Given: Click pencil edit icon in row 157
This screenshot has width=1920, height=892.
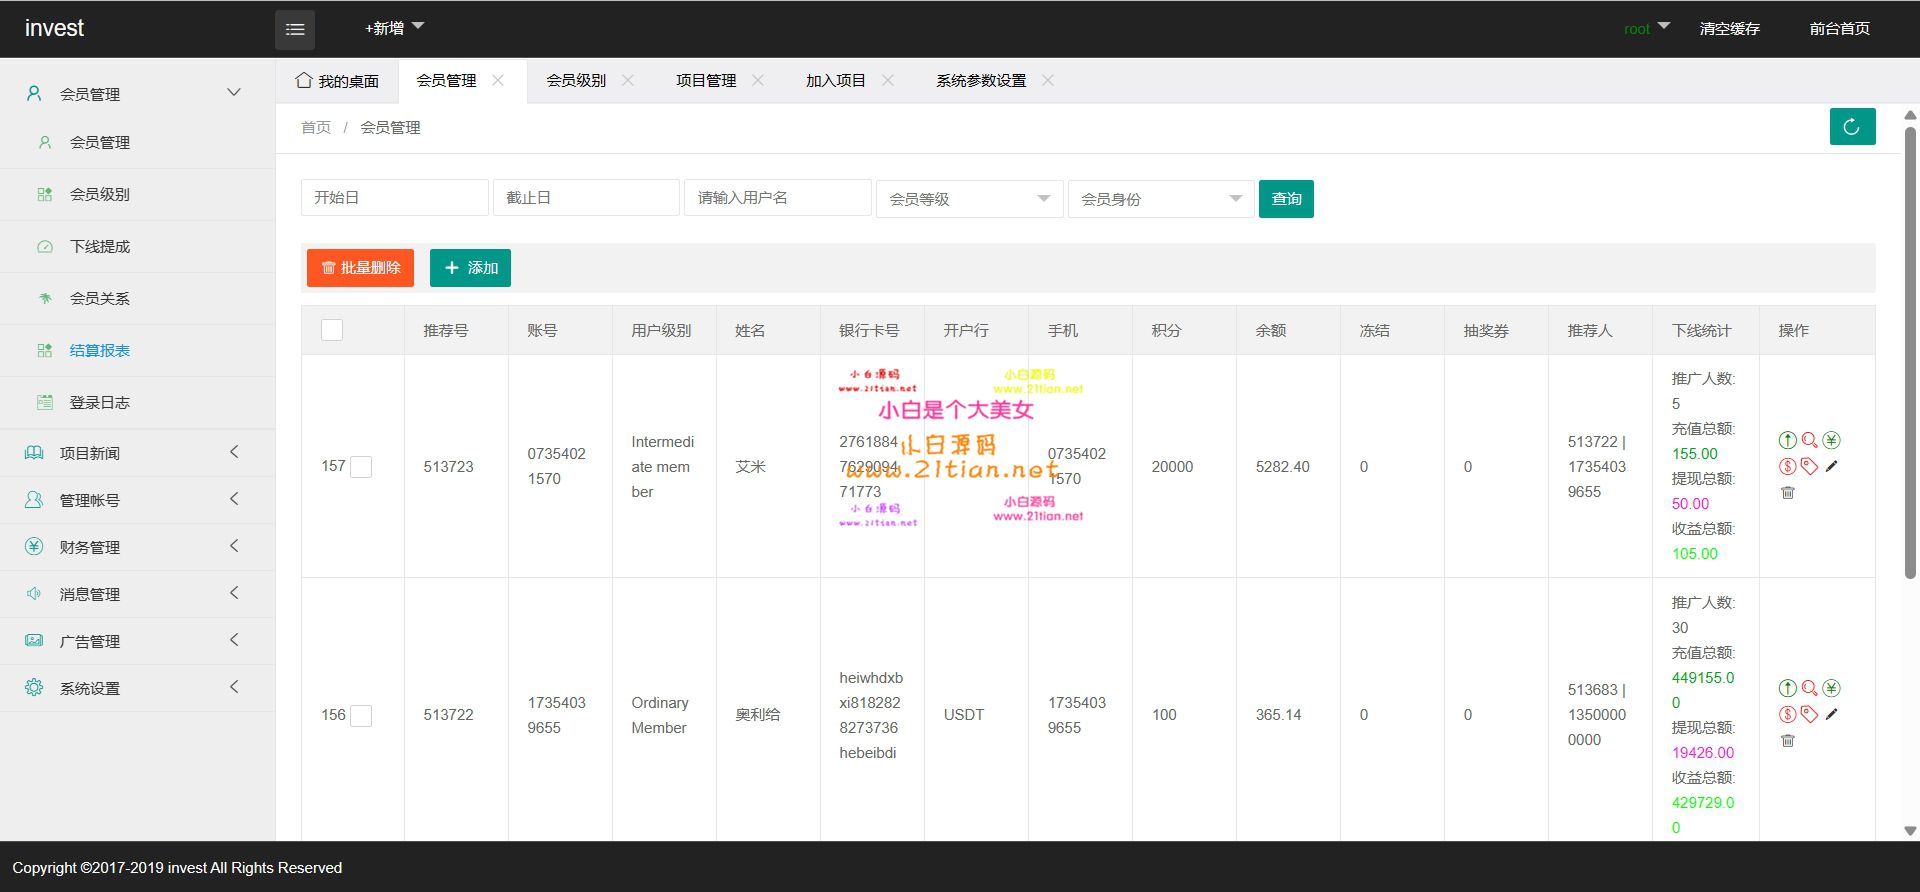Looking at the screenshot, I should click(x=1832, y=466).
